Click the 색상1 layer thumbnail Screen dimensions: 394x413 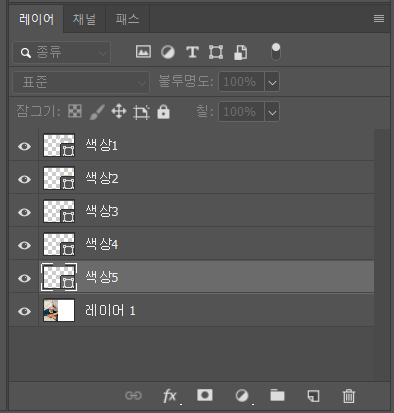(59, 145)
